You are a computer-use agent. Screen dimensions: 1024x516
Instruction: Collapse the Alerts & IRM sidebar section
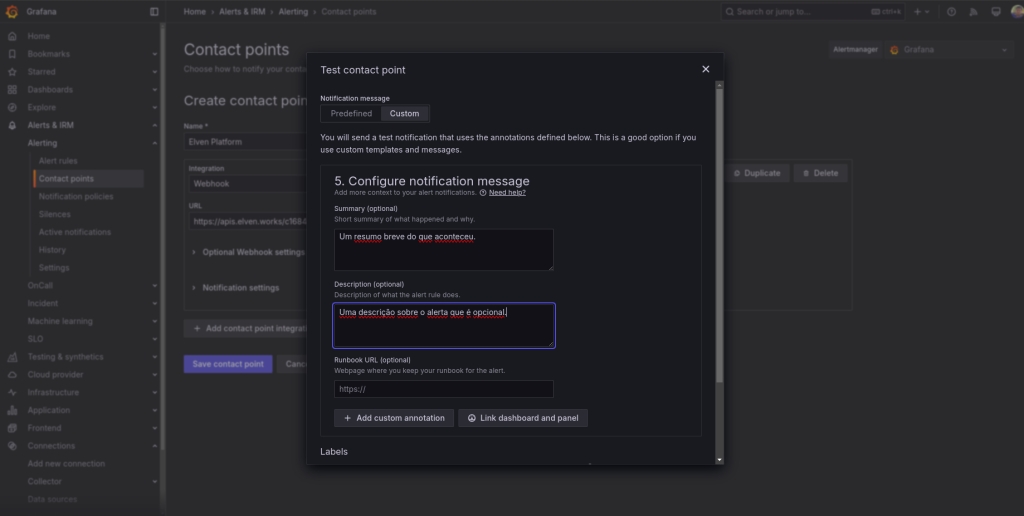tap(155, 126)
